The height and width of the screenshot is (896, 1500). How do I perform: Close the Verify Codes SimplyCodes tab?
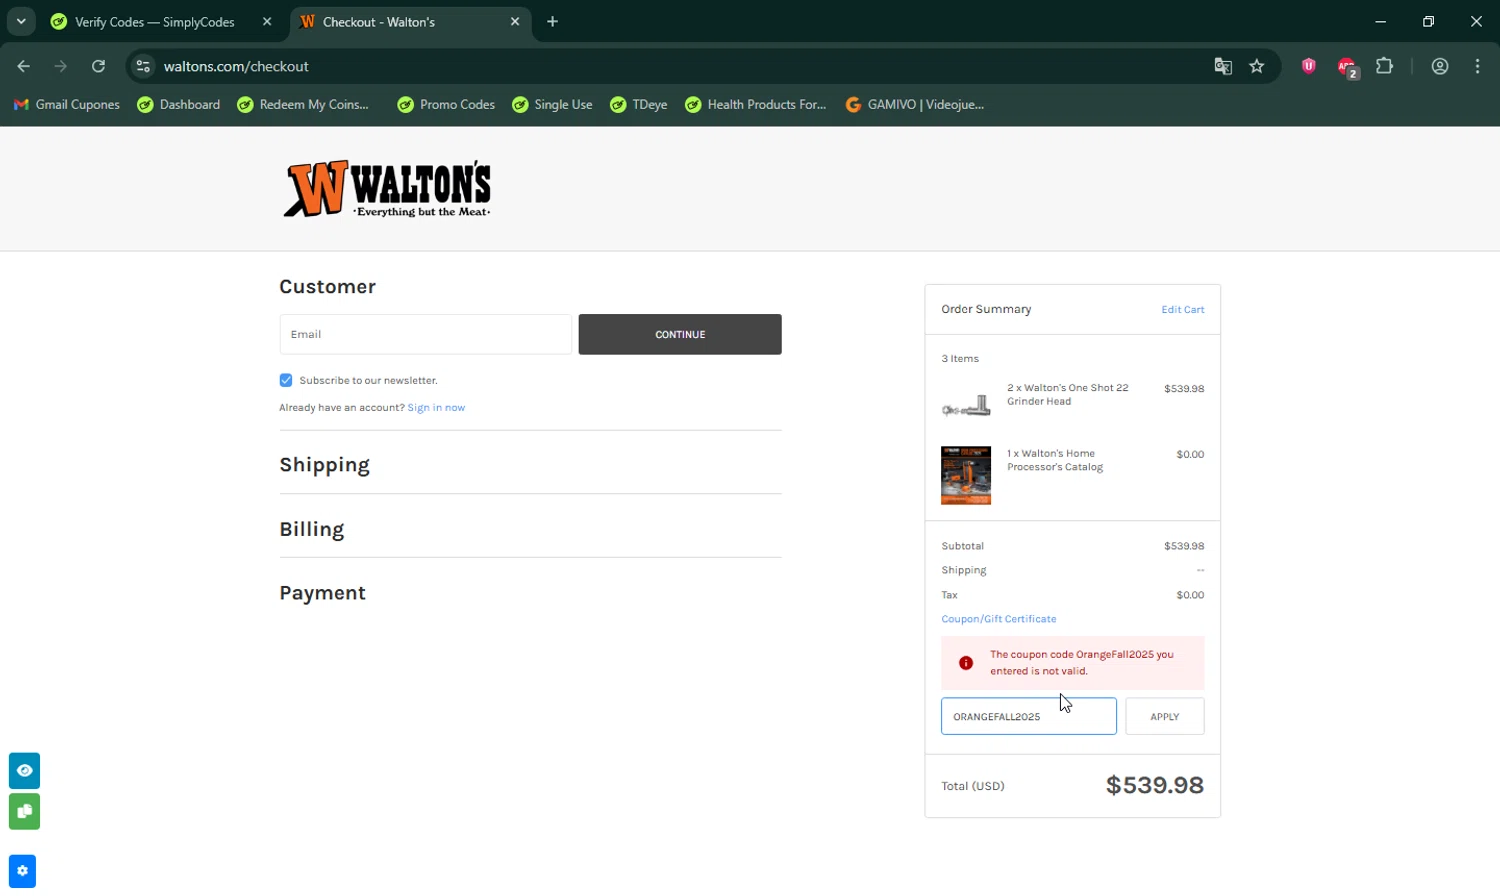(267, 21)
